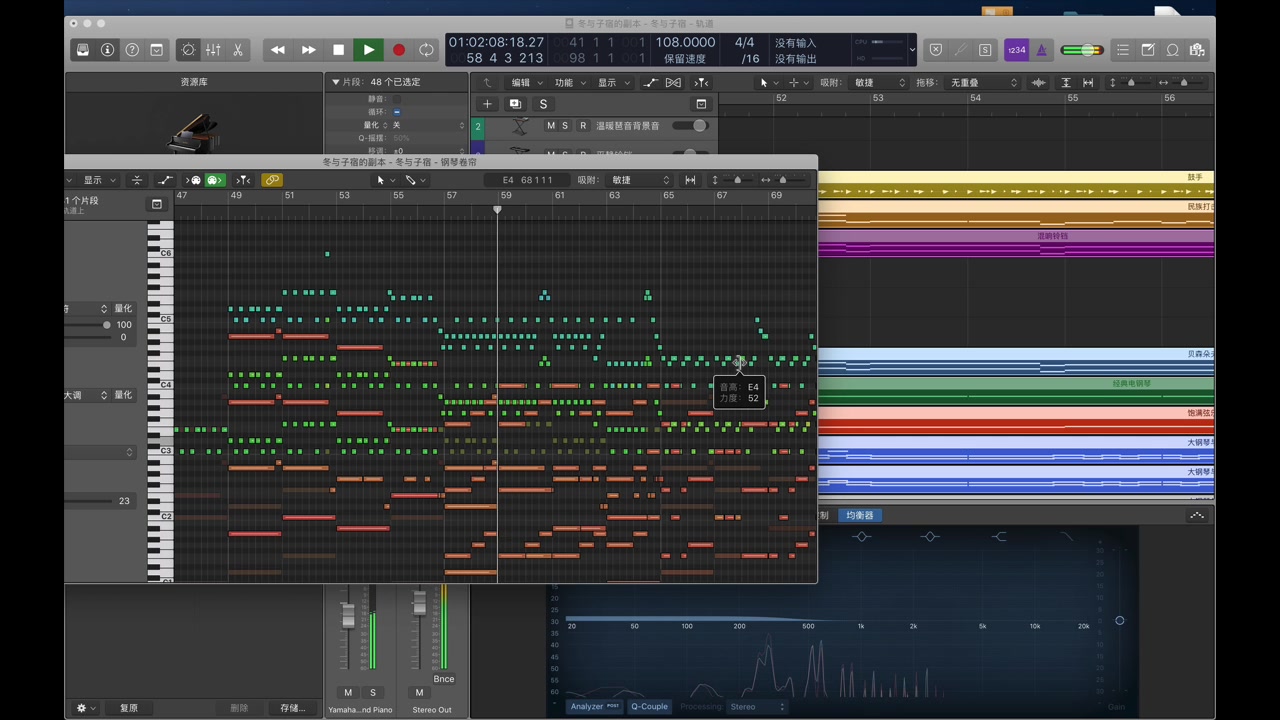
Task: Open the tracks area 吸附 snap popup menu
Action: [x=878, y=83]
